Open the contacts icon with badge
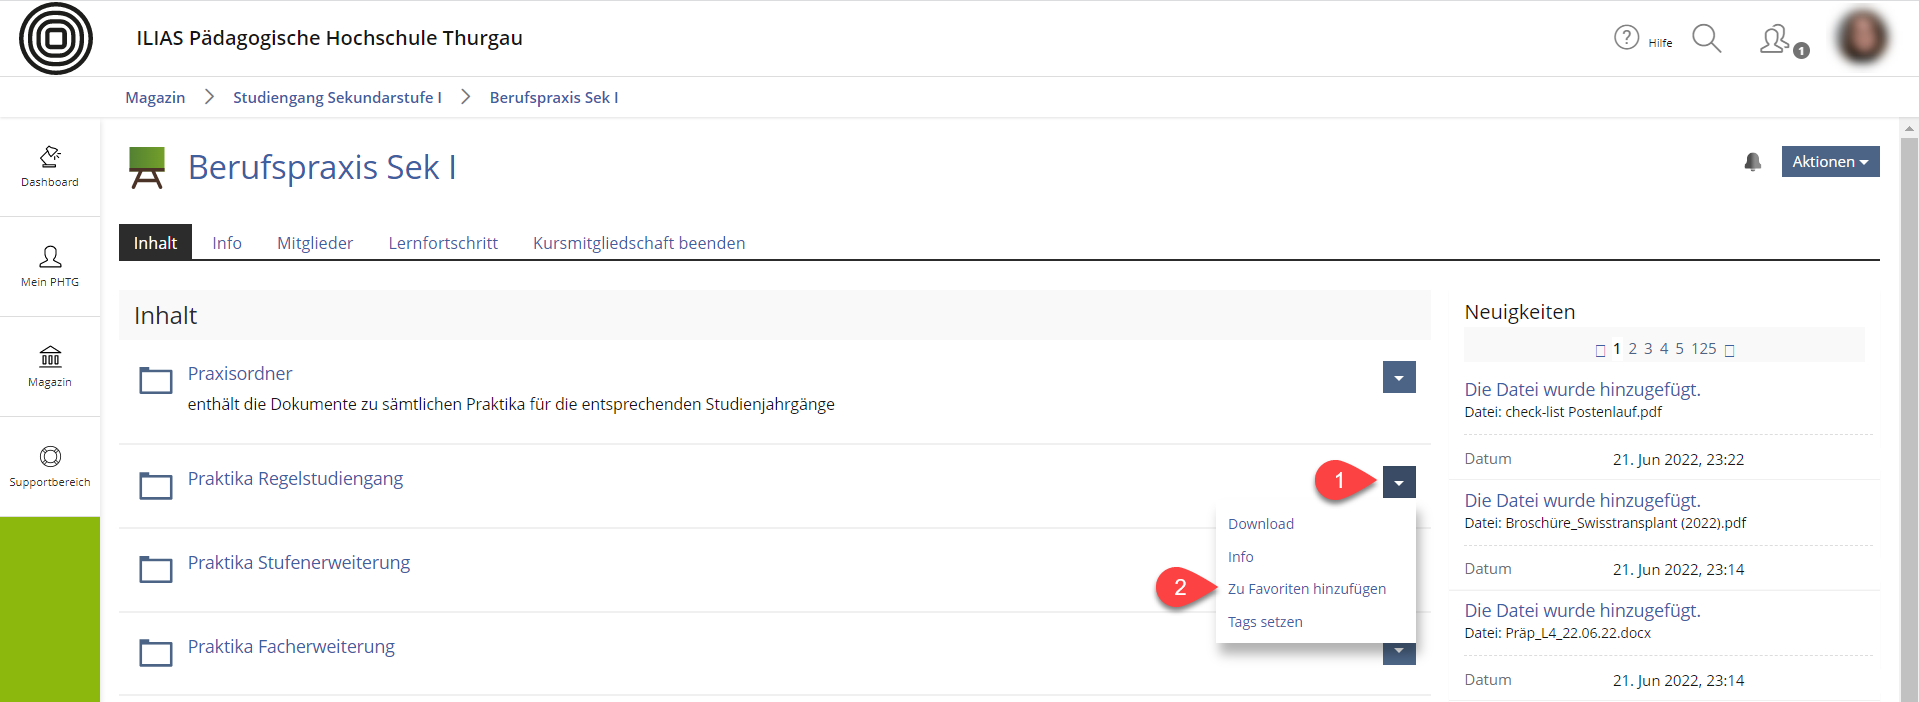The width and height of the screenshot is (1919, 702). coord(1775,40)
